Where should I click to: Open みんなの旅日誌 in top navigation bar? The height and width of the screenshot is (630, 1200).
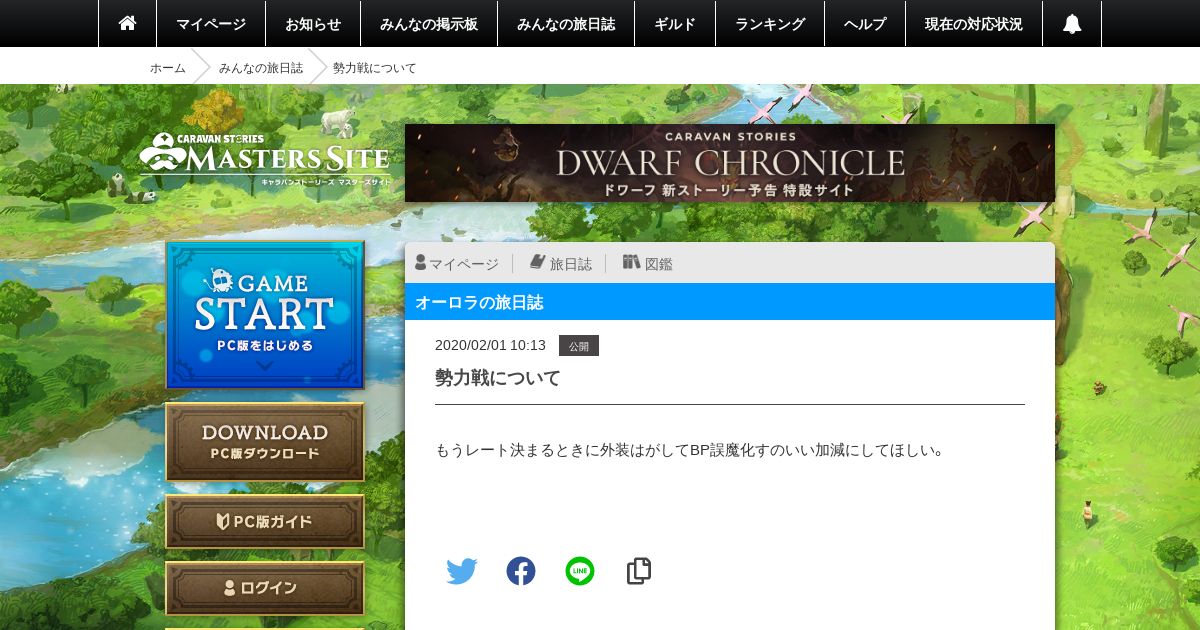coord(566,23)
